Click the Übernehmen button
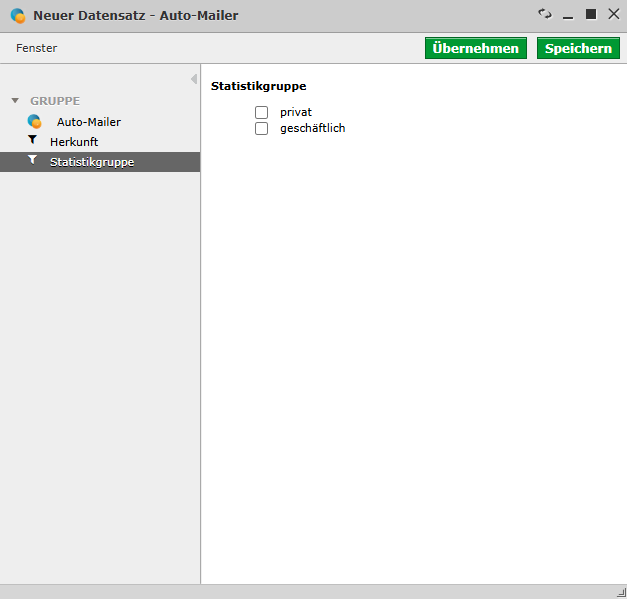627x599 pixels. click(476, 48)
